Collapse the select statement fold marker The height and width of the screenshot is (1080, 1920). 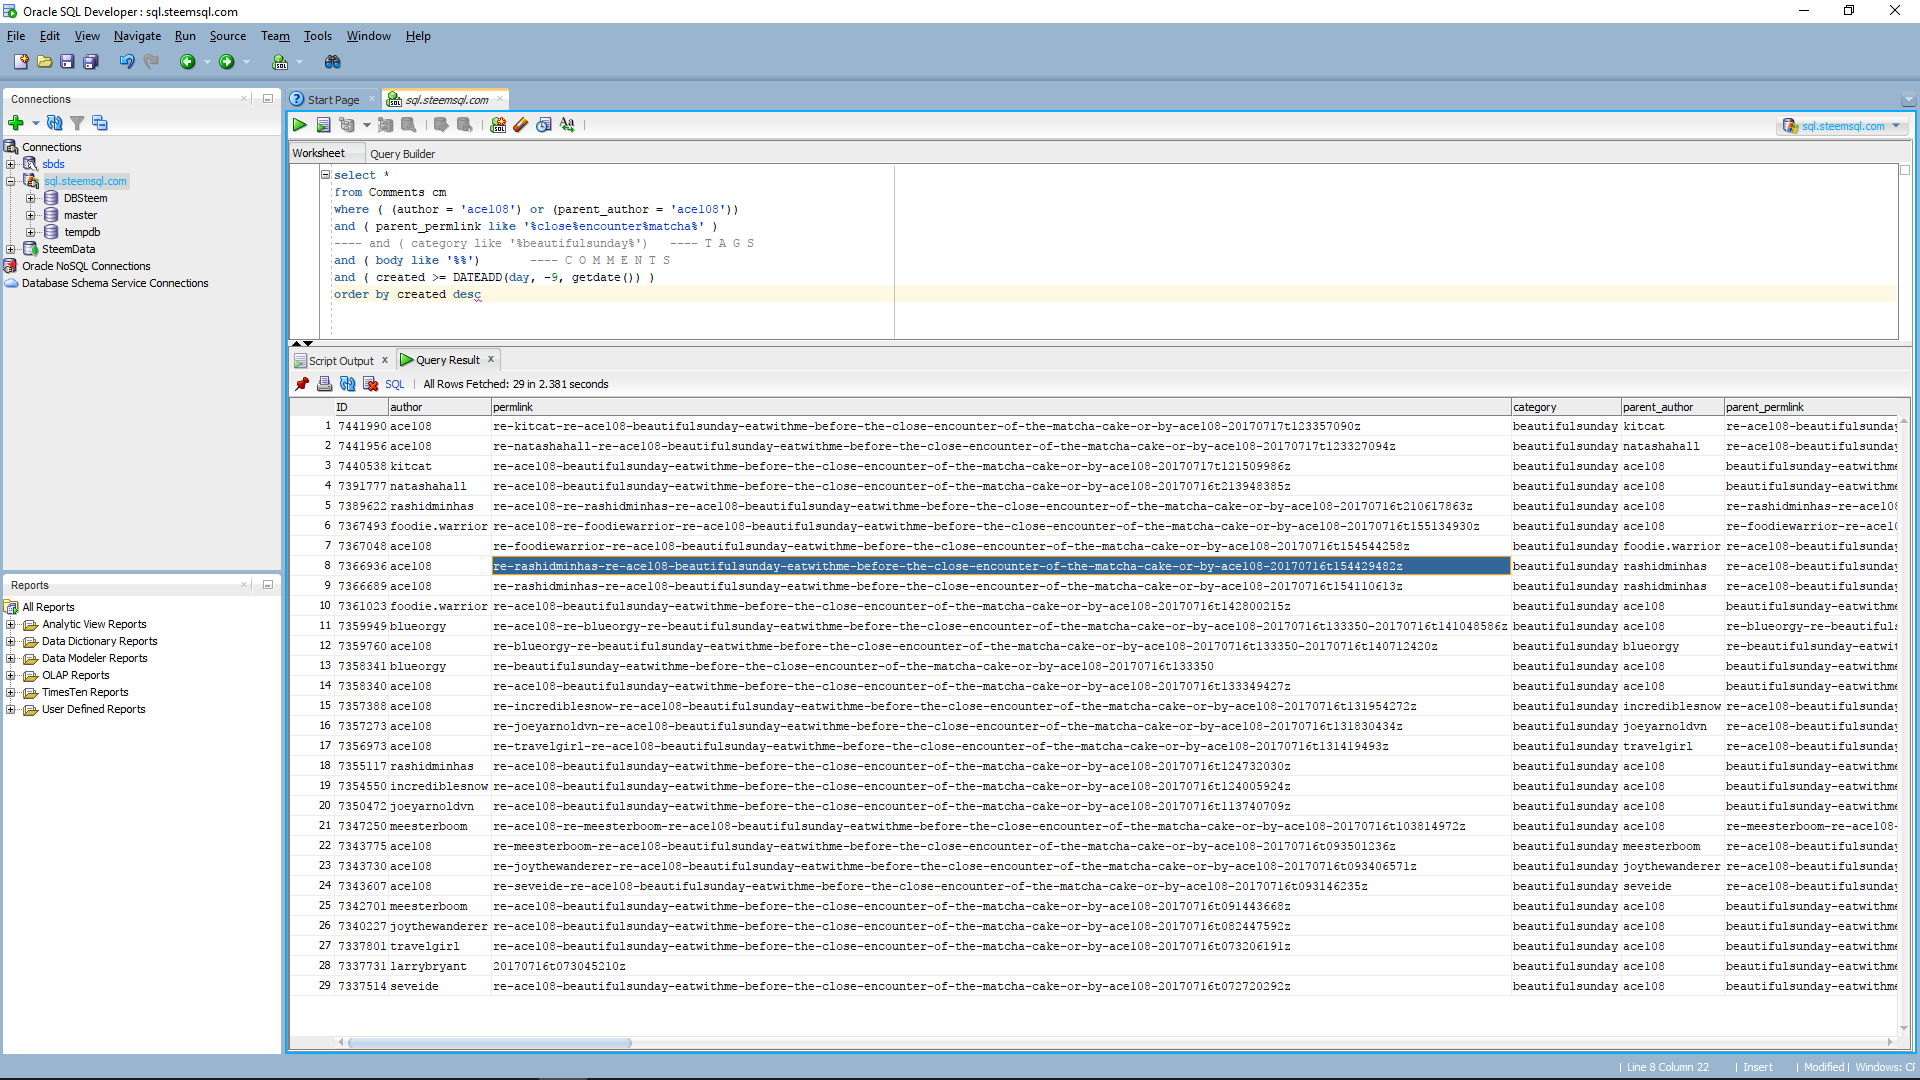coord(325,174)
